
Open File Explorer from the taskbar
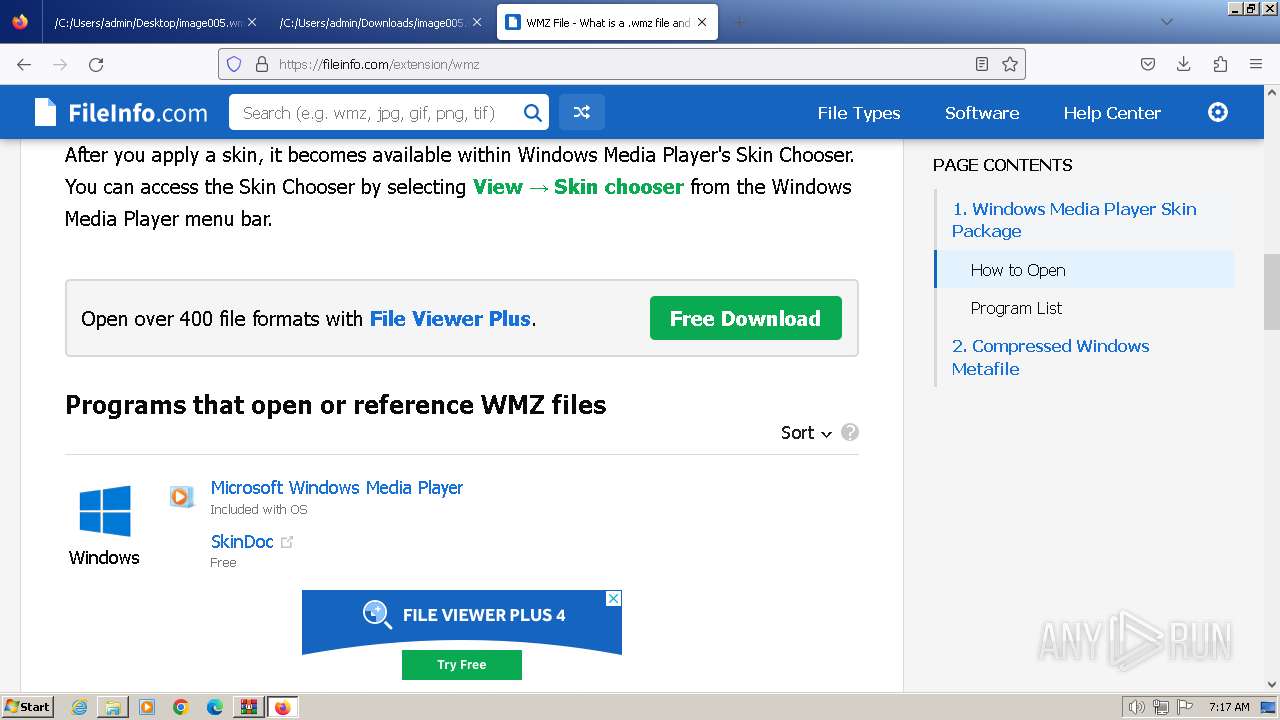[113, 707]
